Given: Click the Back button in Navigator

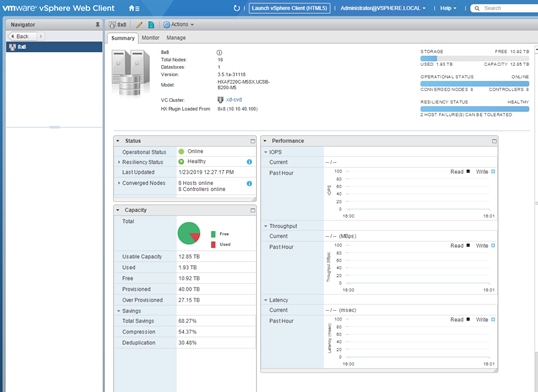Looking at the screenshot, I should tap(22, 36).
